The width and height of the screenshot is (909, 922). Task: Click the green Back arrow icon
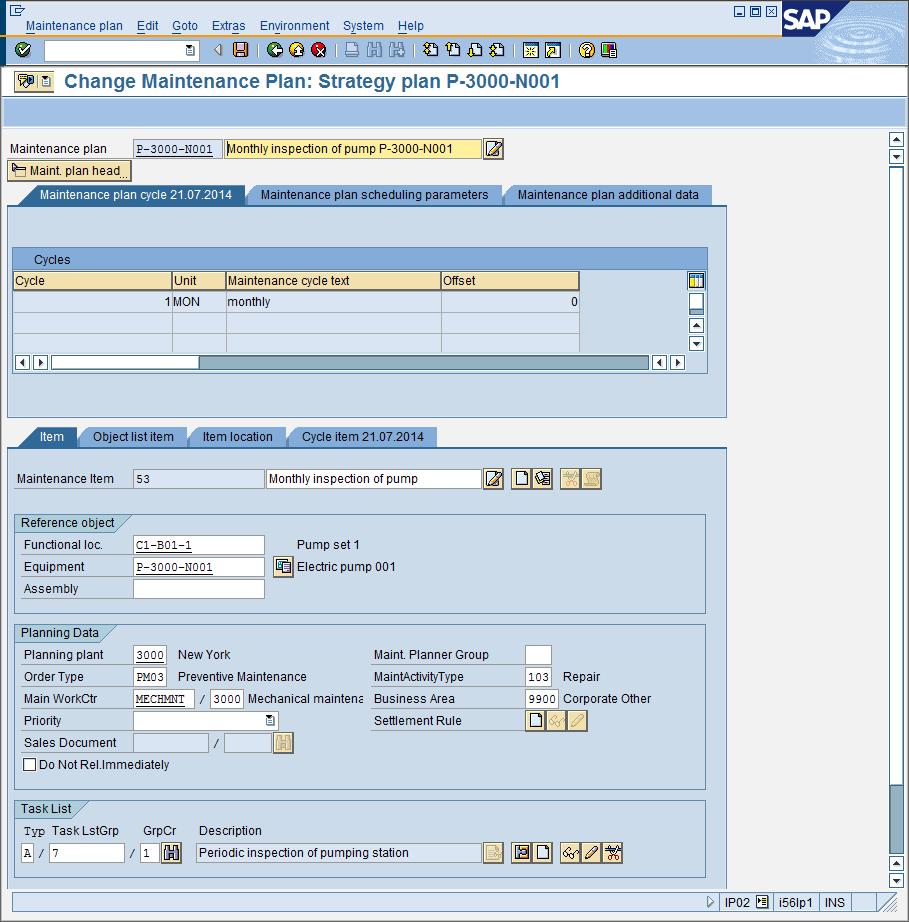coord(275,50)
